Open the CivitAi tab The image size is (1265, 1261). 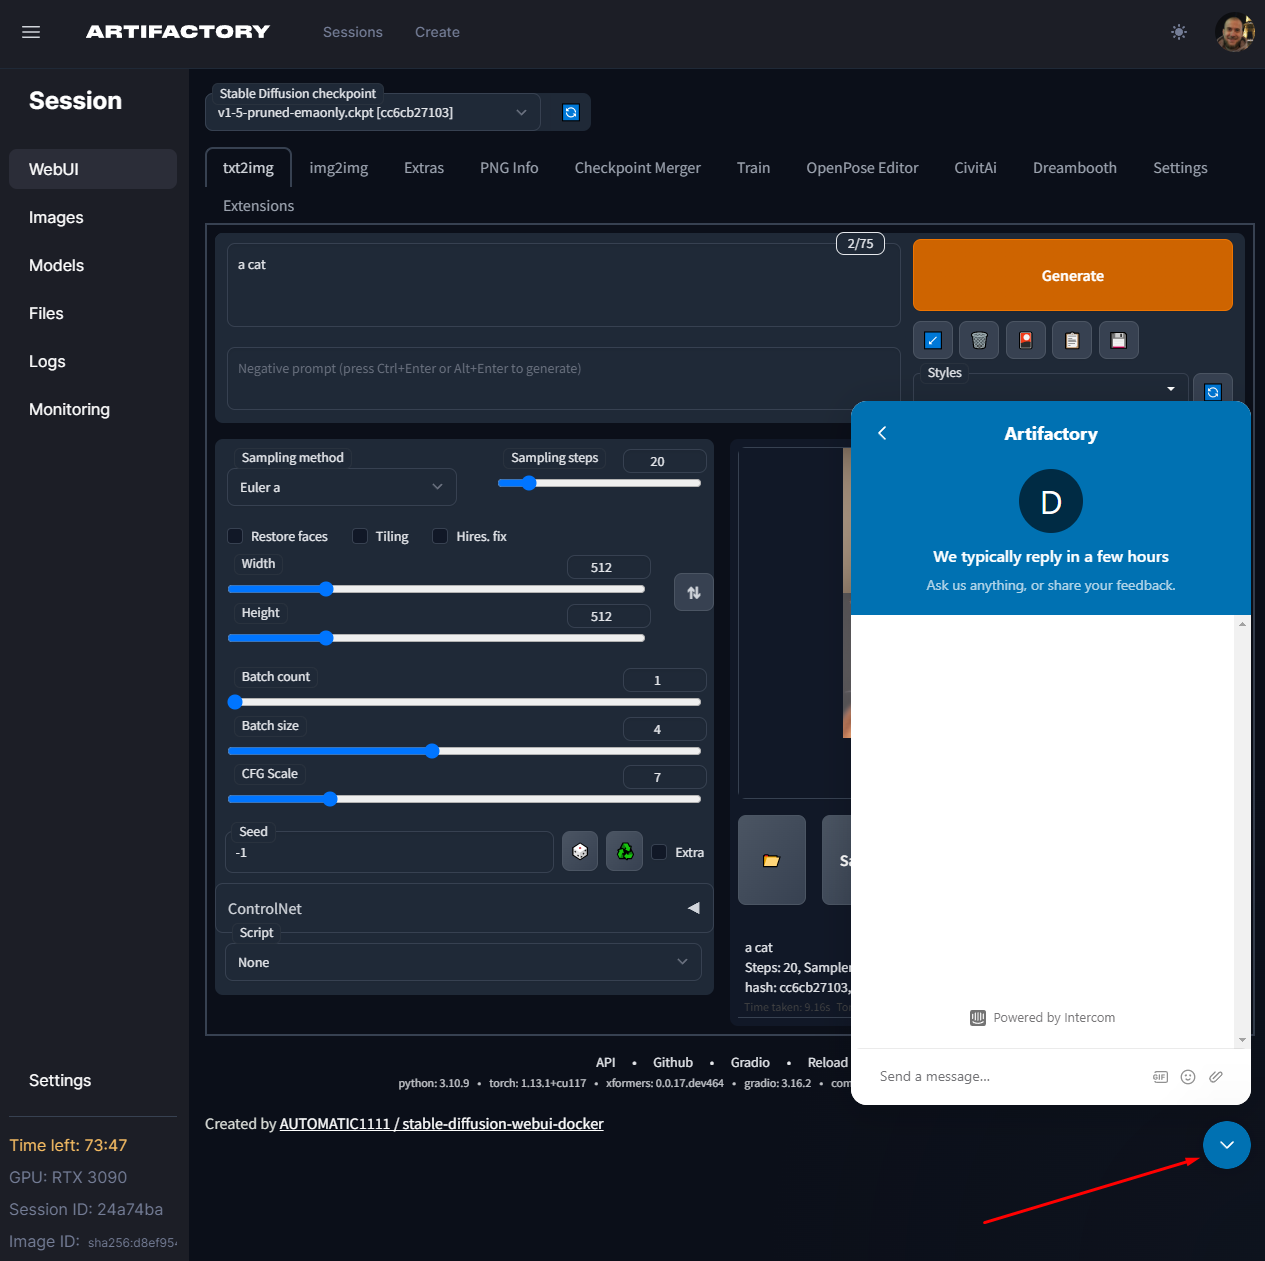975,168
